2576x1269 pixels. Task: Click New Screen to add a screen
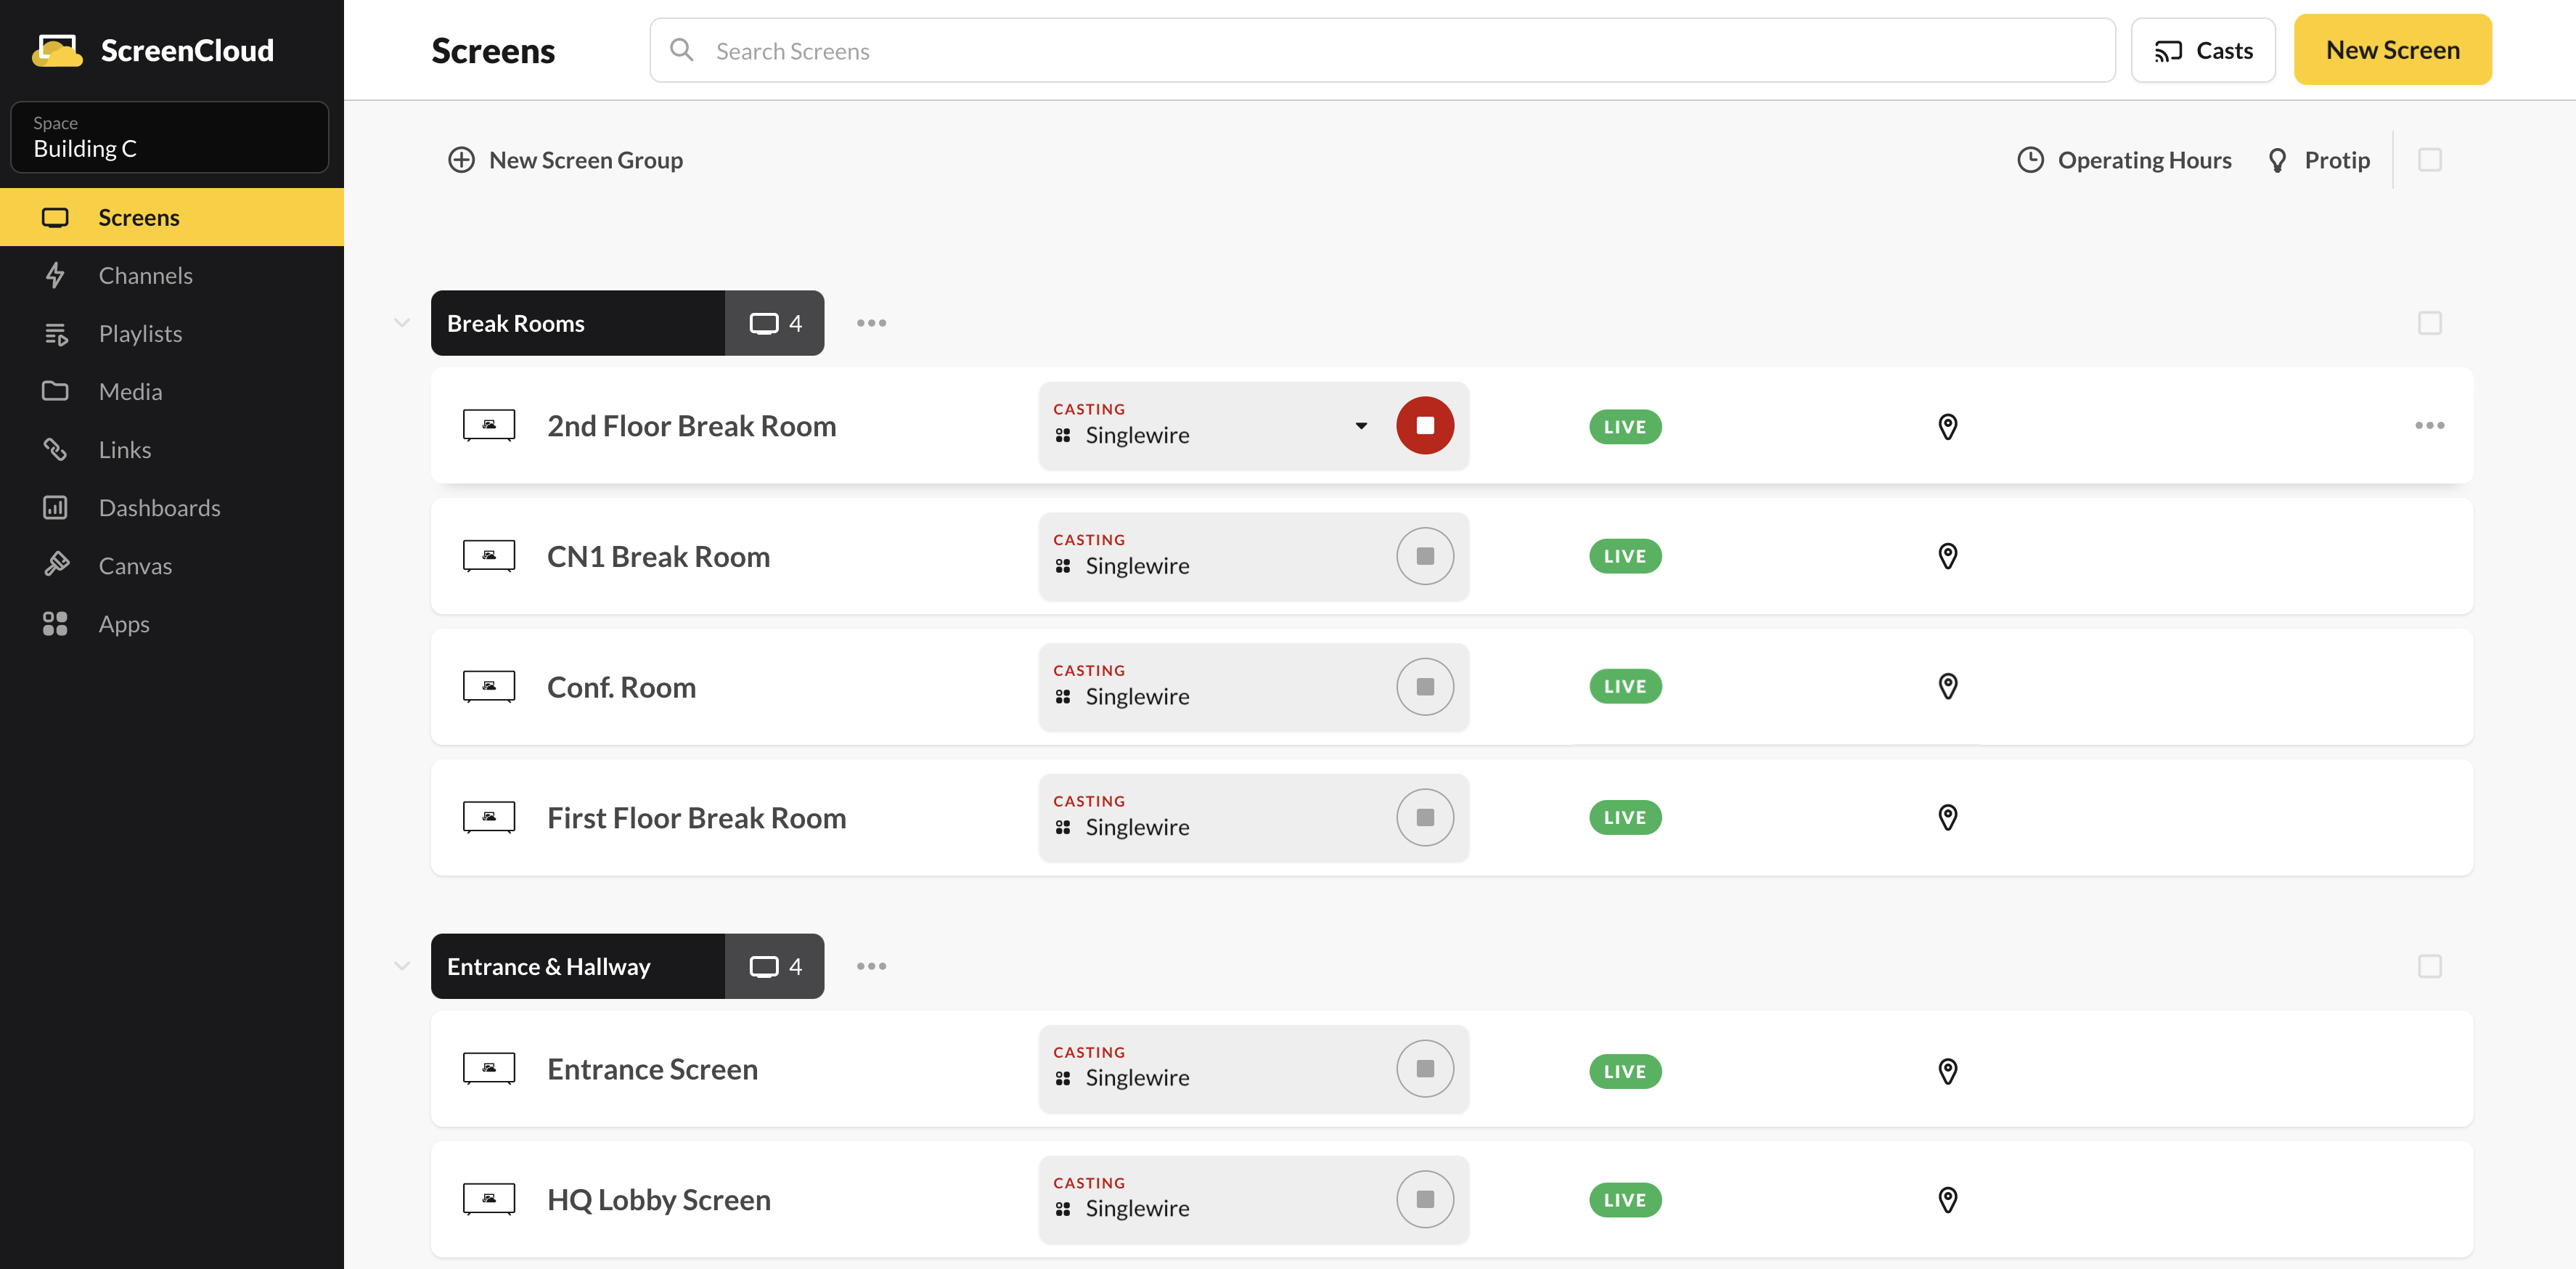pos(2394,49)
